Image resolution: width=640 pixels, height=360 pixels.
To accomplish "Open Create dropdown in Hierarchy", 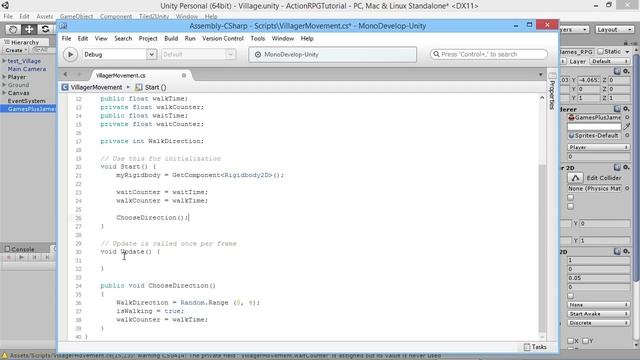I will click(16, 50).
